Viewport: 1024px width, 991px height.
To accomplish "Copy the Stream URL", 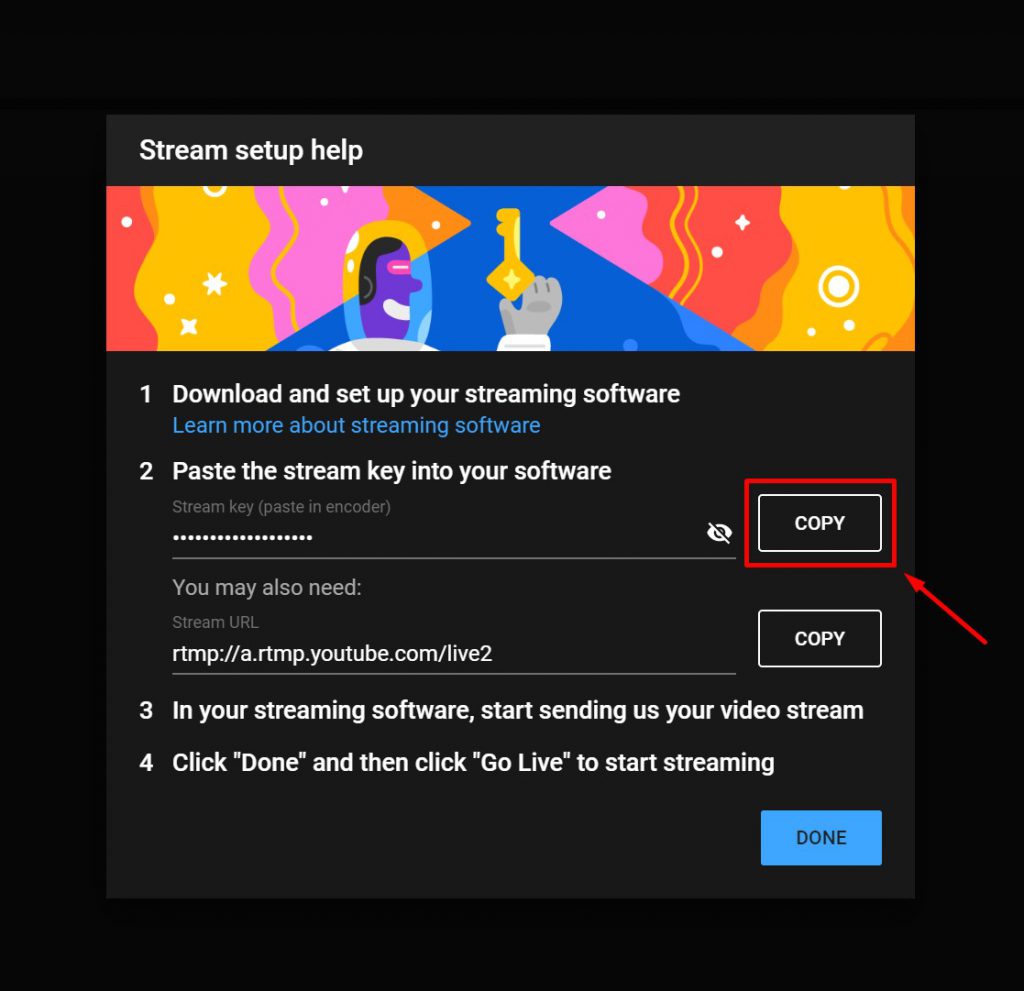I will tap(820, 638).
